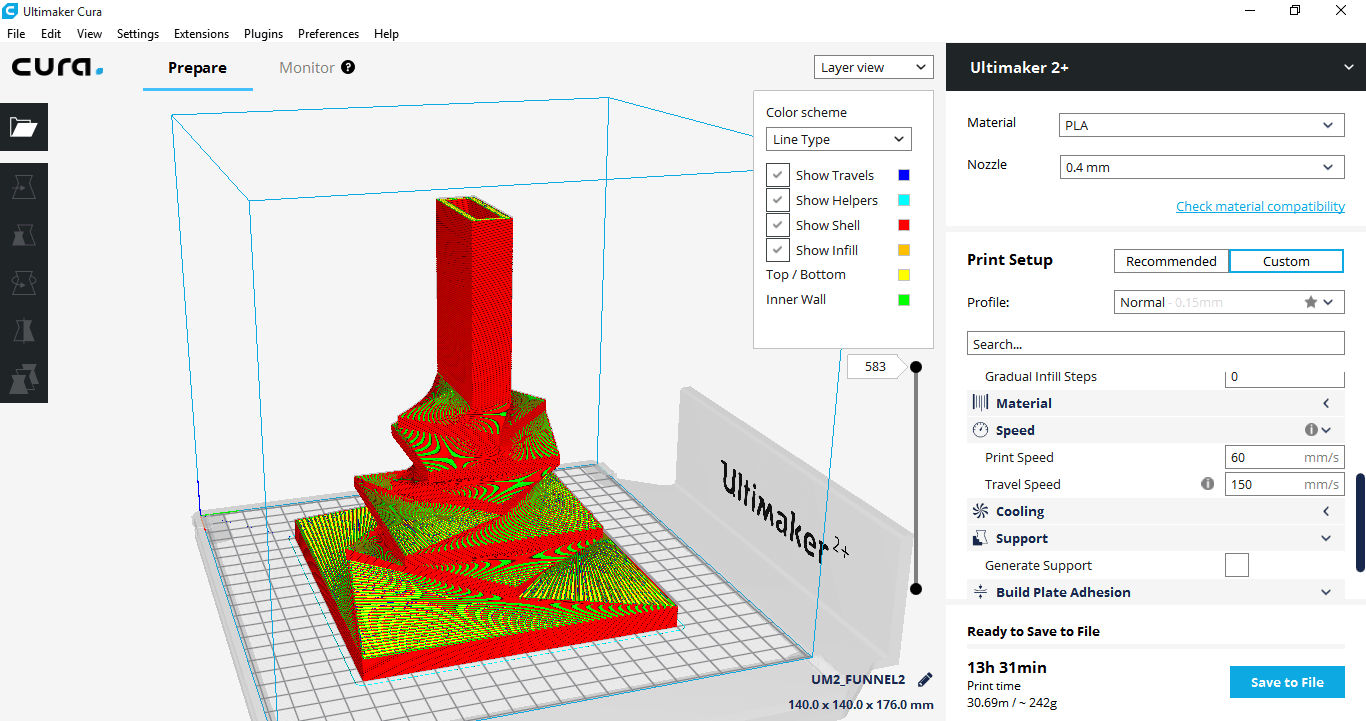Click the layer slider bottom handle
The height and width of the screenshot is (721, 1366).
tap(915, 589)
